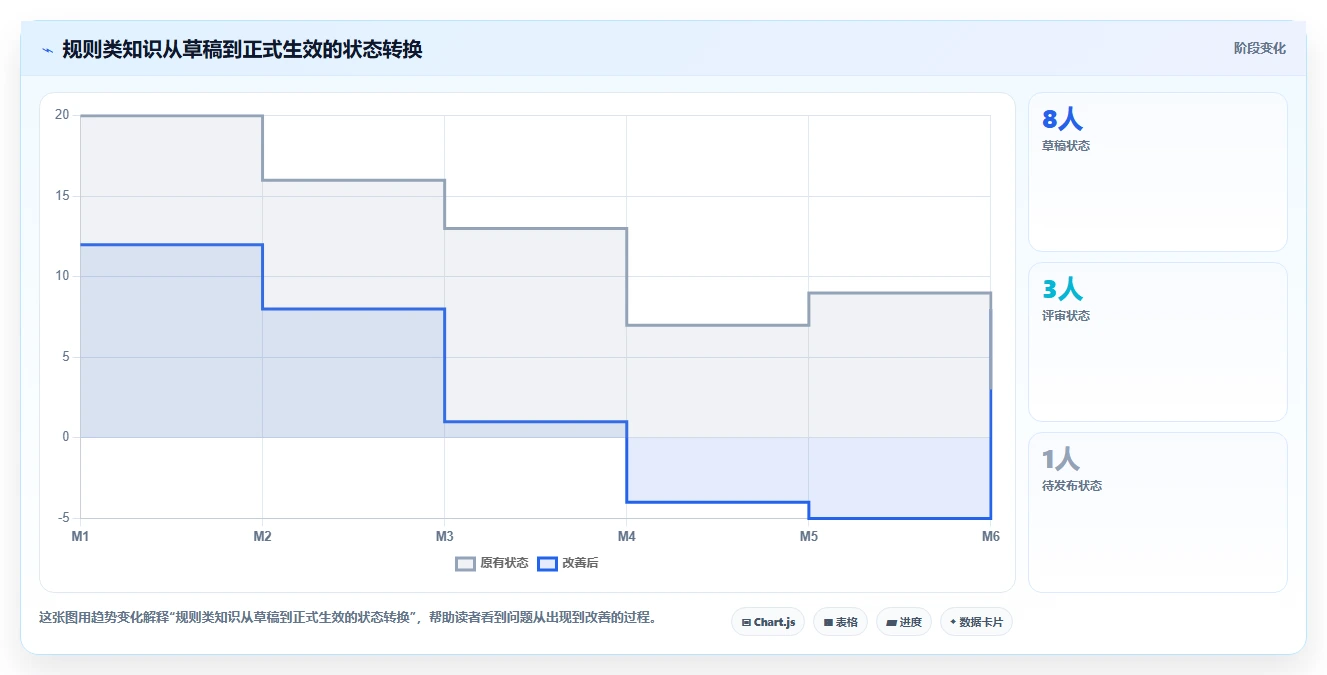
Task: Click the 数据卡片 tag
Action: pyautogui.click(x=976, y=622)
